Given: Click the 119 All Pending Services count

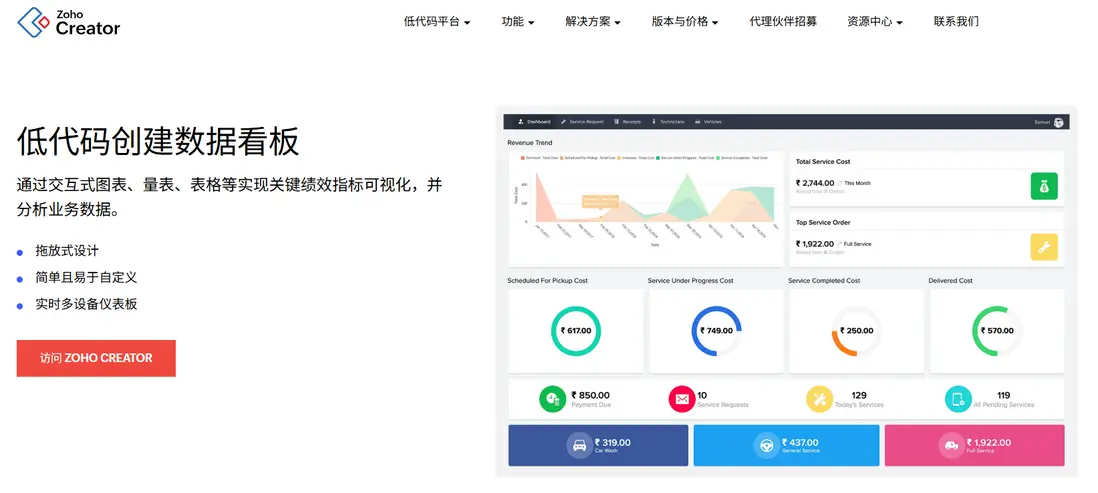Looking at the screenshot, I should (x=1003, y=395).
